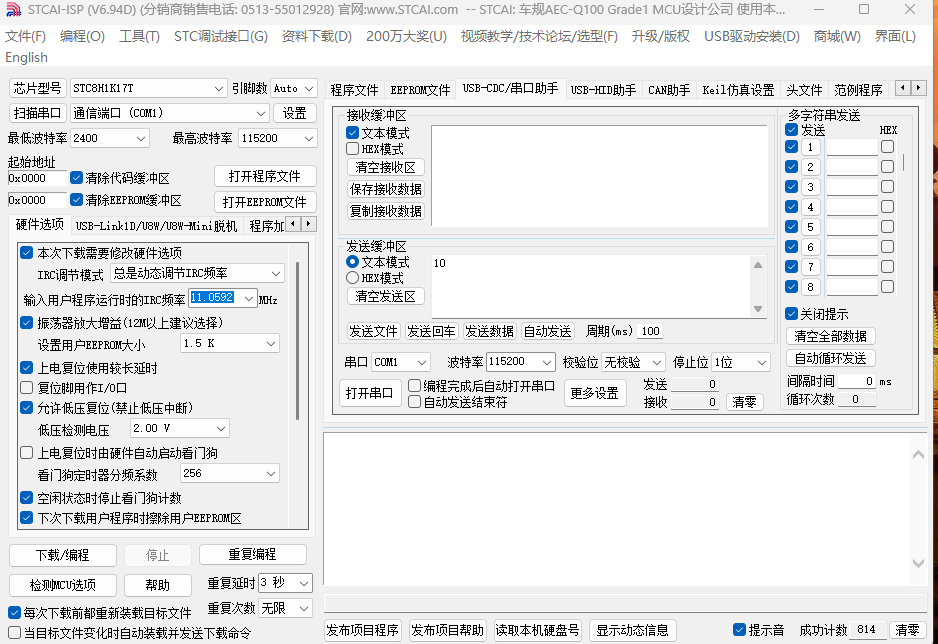Toggle 清除代码缓冲区 checkbox

click(76, 178)
